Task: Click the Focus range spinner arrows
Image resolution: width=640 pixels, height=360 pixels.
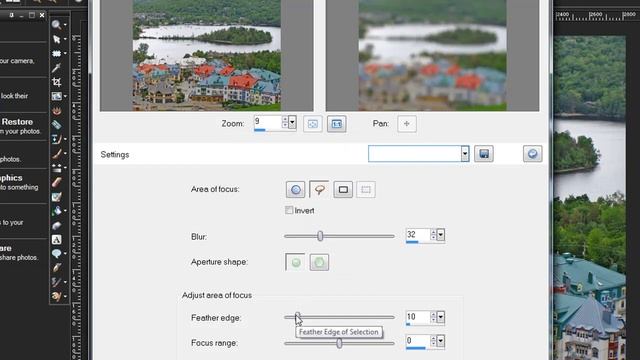Action: [433, 341]
